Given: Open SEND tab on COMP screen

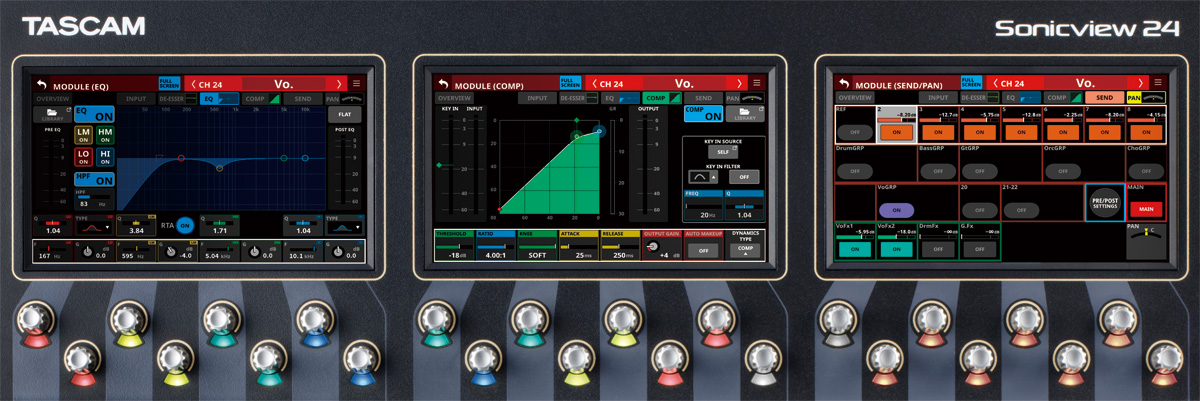Looking at the screenshot, I should pos(704,99).
